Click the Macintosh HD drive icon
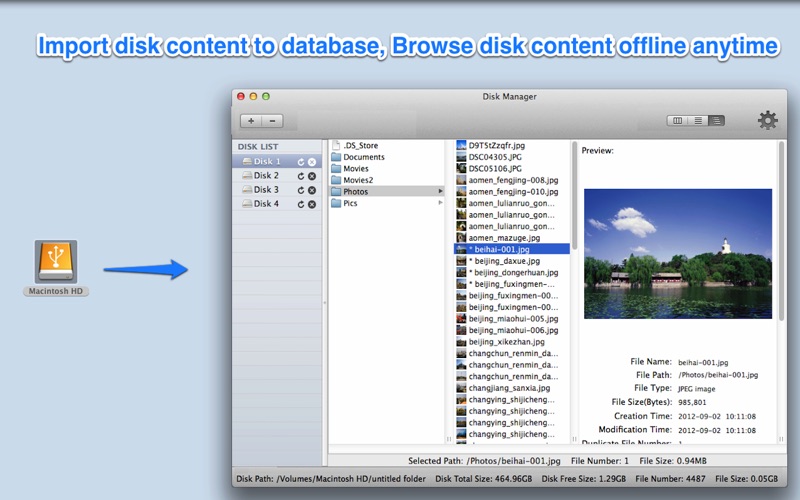The image size is (800, 500). pyautogui.click(x=56, y=261)
